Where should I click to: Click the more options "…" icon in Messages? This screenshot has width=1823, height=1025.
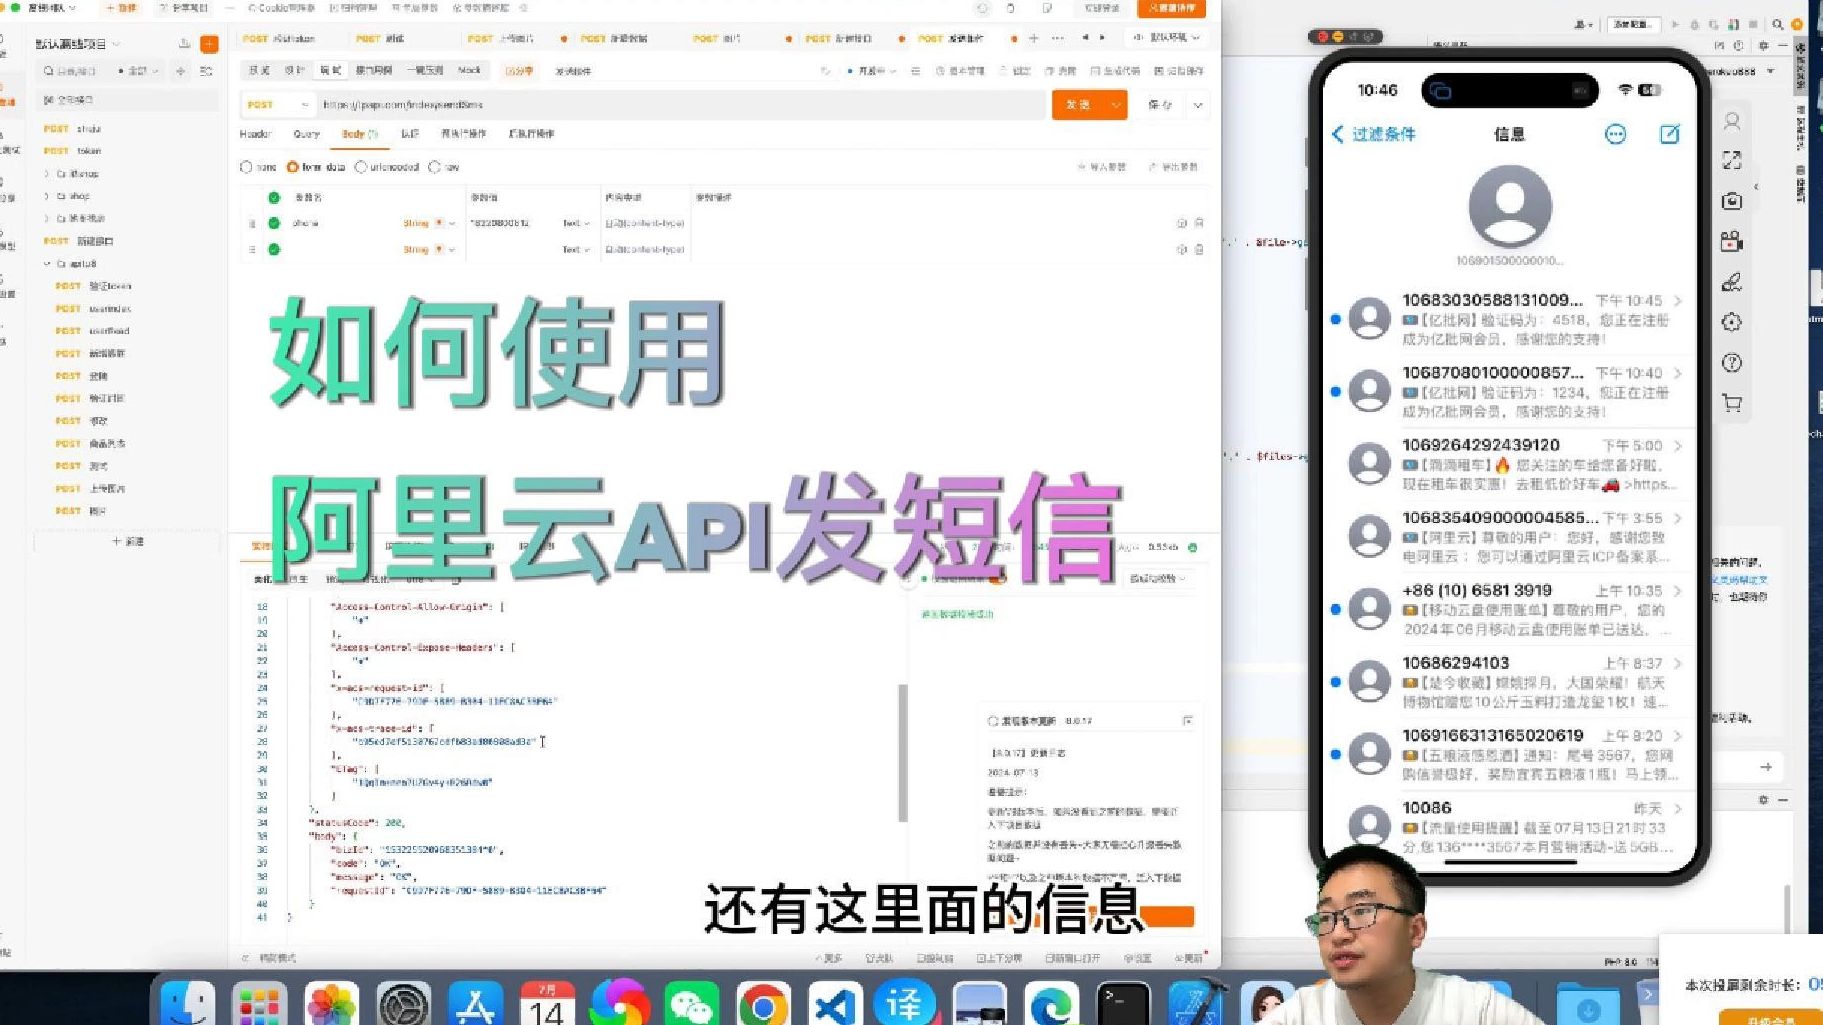pyautogui.click(x=1616, y=134)
